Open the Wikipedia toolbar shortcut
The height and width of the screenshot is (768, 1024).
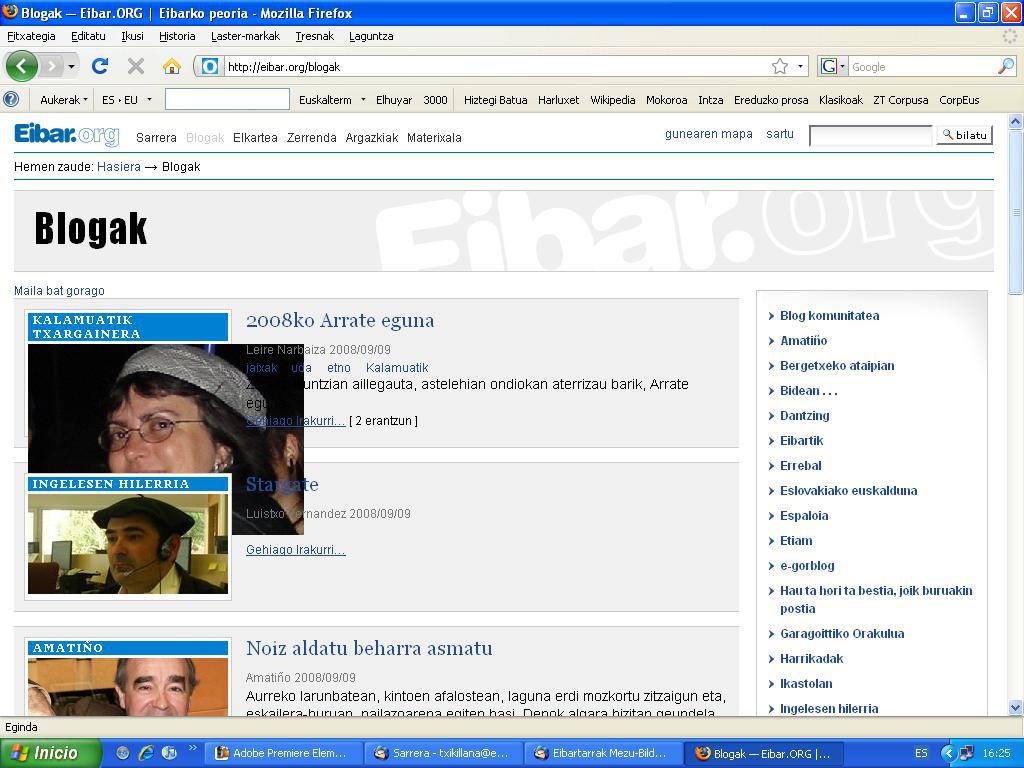point(613,100)
